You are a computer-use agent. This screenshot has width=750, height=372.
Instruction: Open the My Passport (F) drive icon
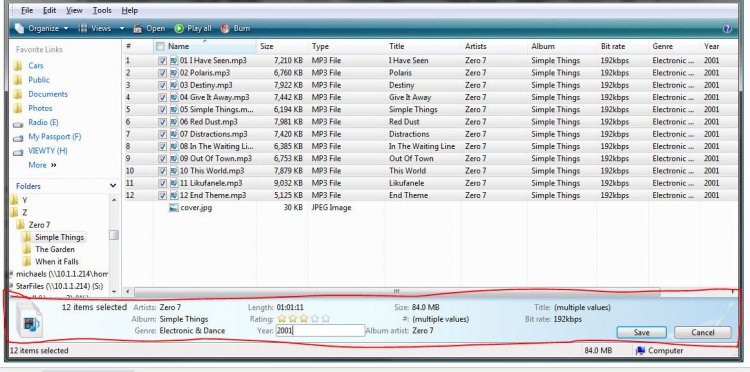[x=18, y=138]
